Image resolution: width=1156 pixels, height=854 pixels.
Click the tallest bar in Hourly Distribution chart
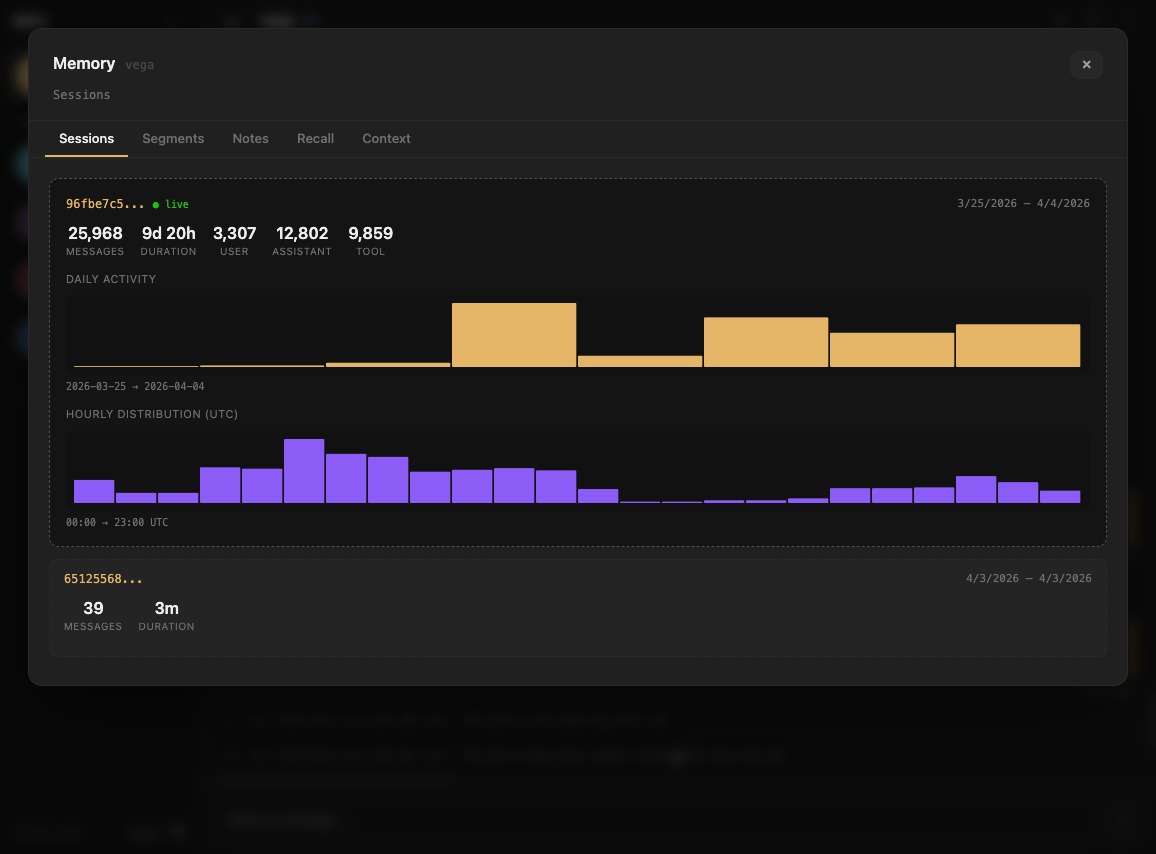[x=304, y=470]
